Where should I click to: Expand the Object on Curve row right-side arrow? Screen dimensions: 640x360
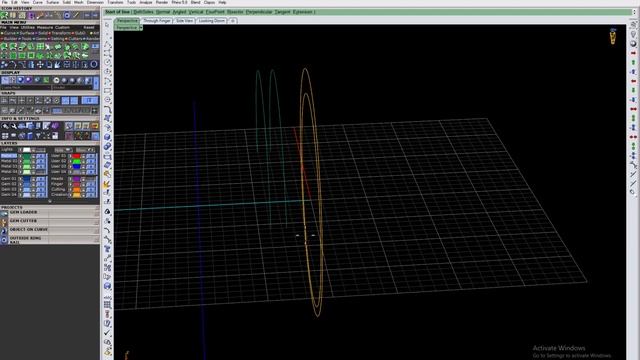click(97, 231)
